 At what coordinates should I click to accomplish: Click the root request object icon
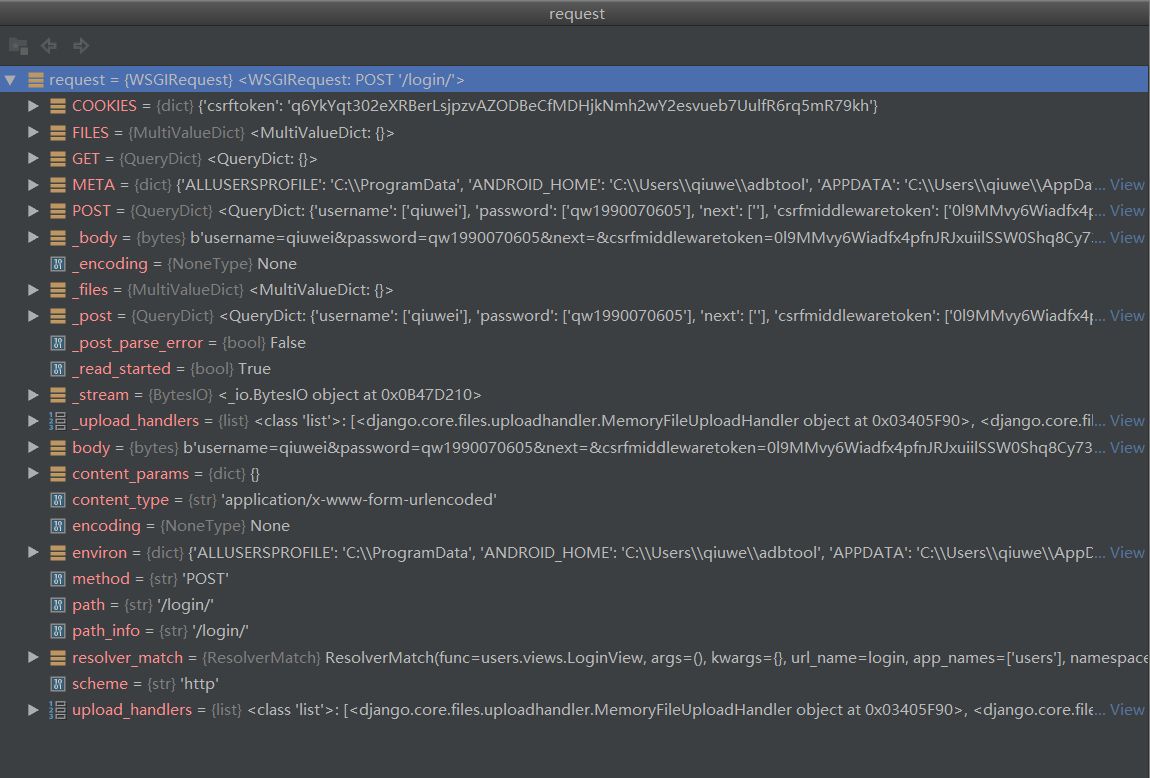[x=35, y=80]
